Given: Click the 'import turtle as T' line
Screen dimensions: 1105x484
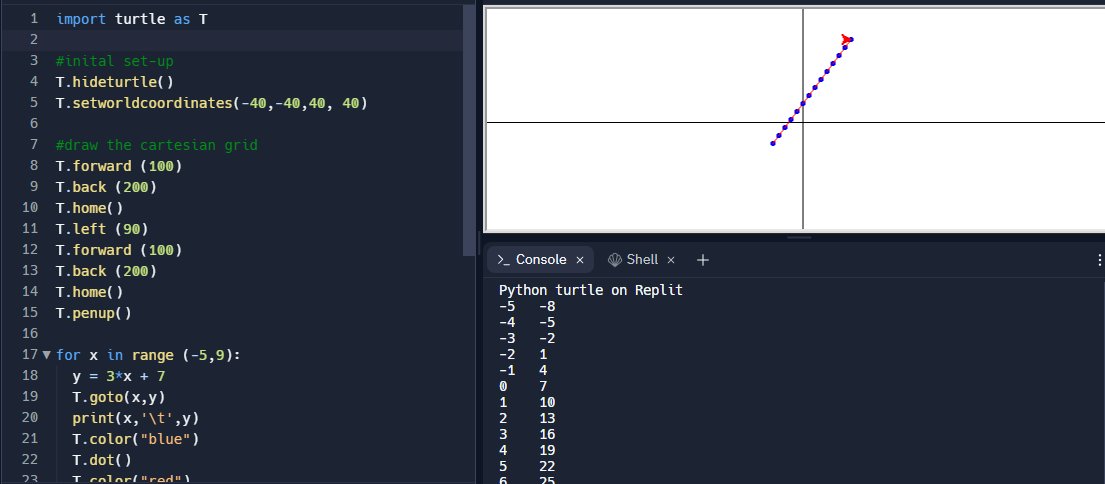Looking at the screenshot, I should (132, 20).
